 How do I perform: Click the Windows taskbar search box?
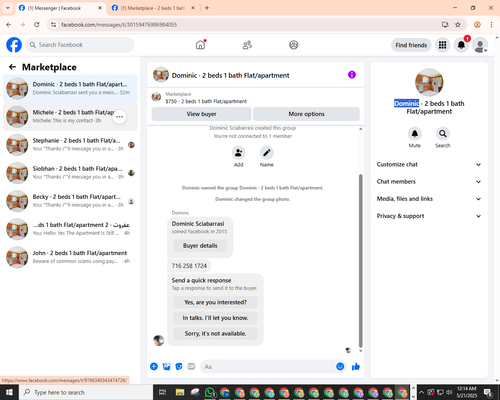point(86,392)
